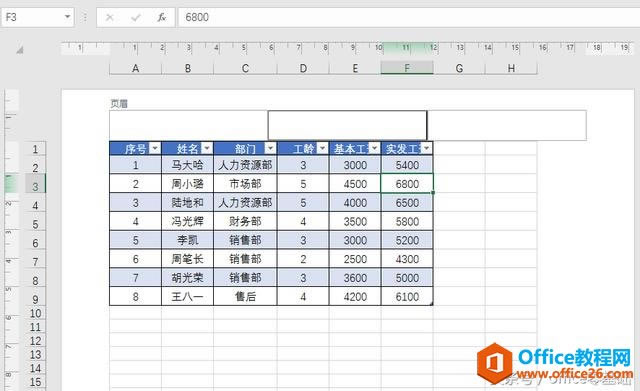The height and width of the screenshot is (391, 640).
Task: Click the 财务部 department cell
Action: tap(245, 221)
